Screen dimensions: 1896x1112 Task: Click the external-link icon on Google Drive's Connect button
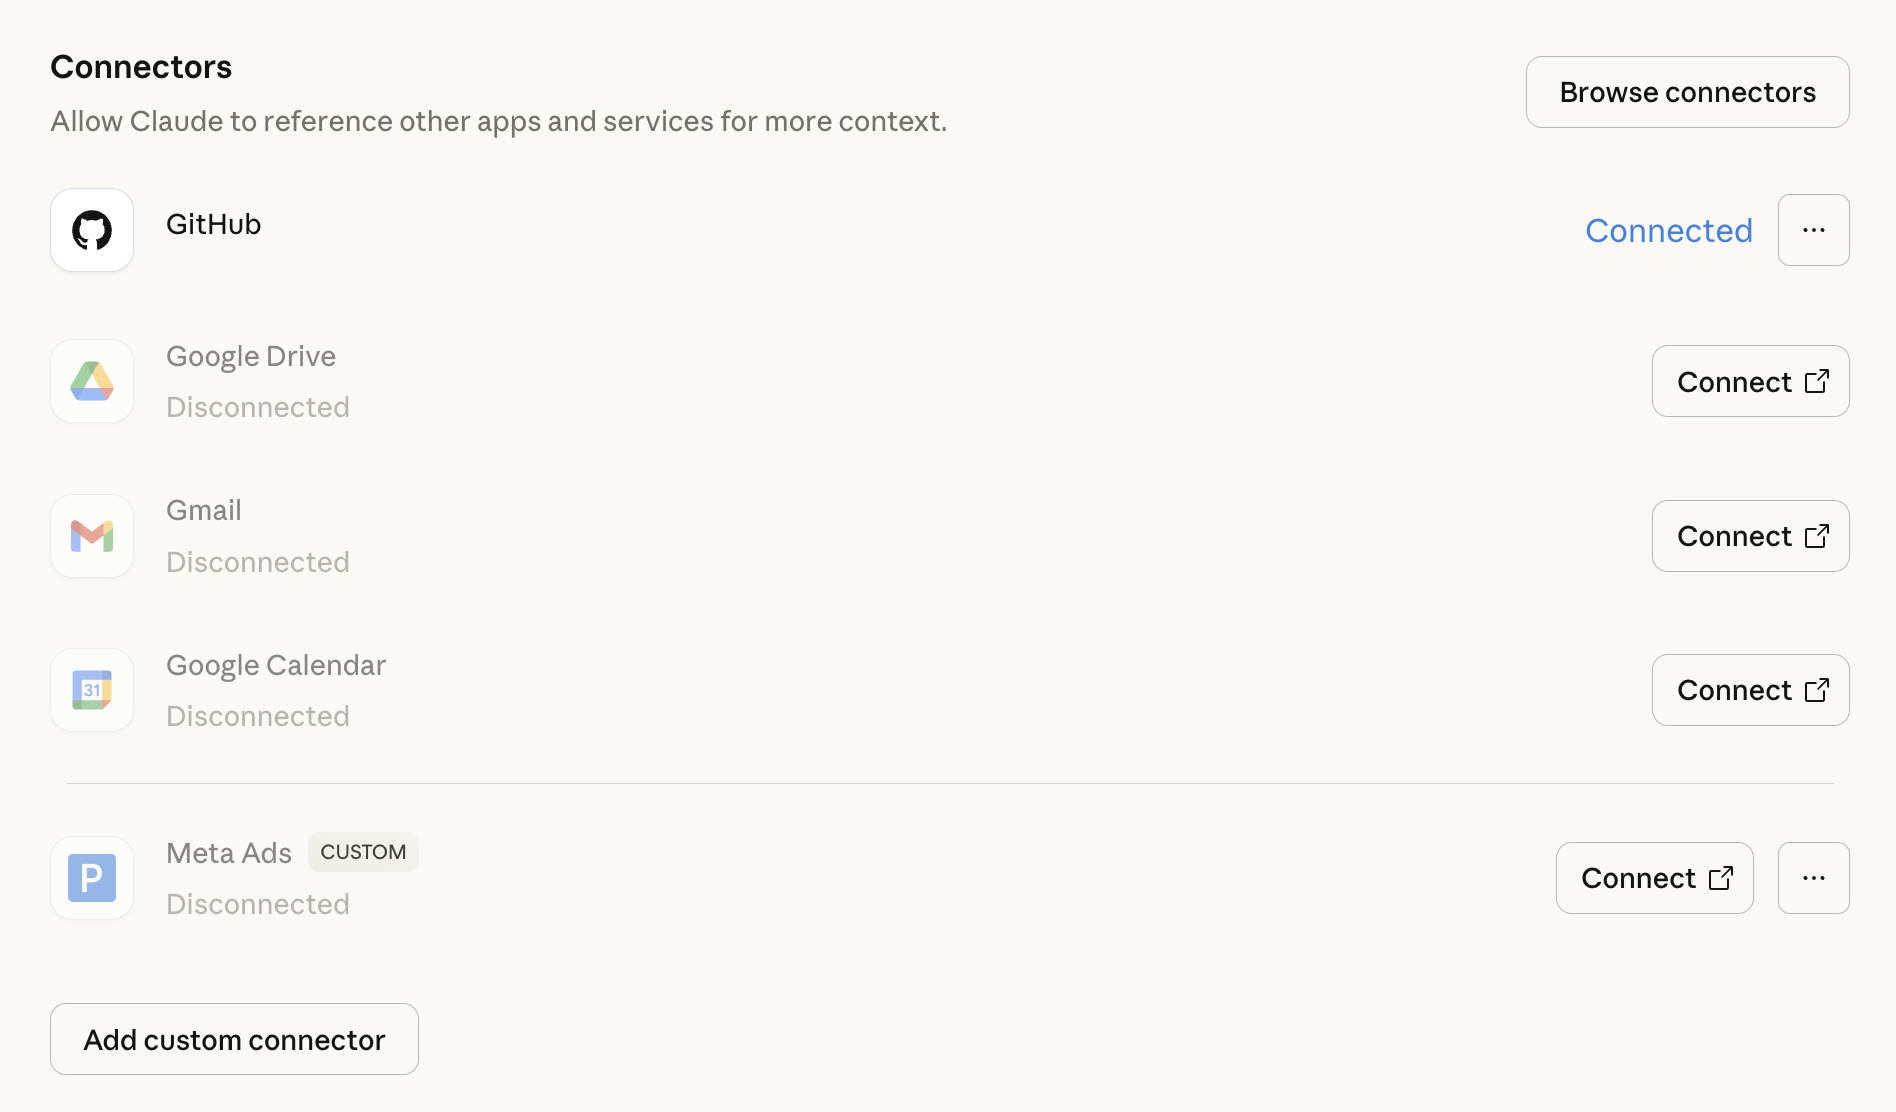point(1818,381)
